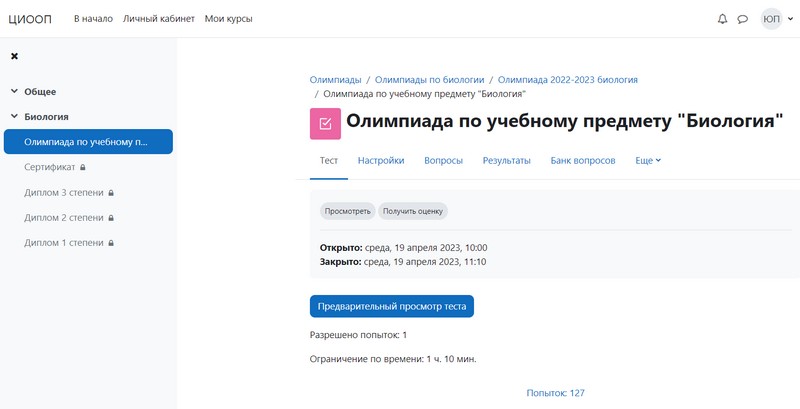The width and height of the screenshot is (800, 409).
Task: Switch to the Вопросы tab
Action: click(x=443, y=160)
